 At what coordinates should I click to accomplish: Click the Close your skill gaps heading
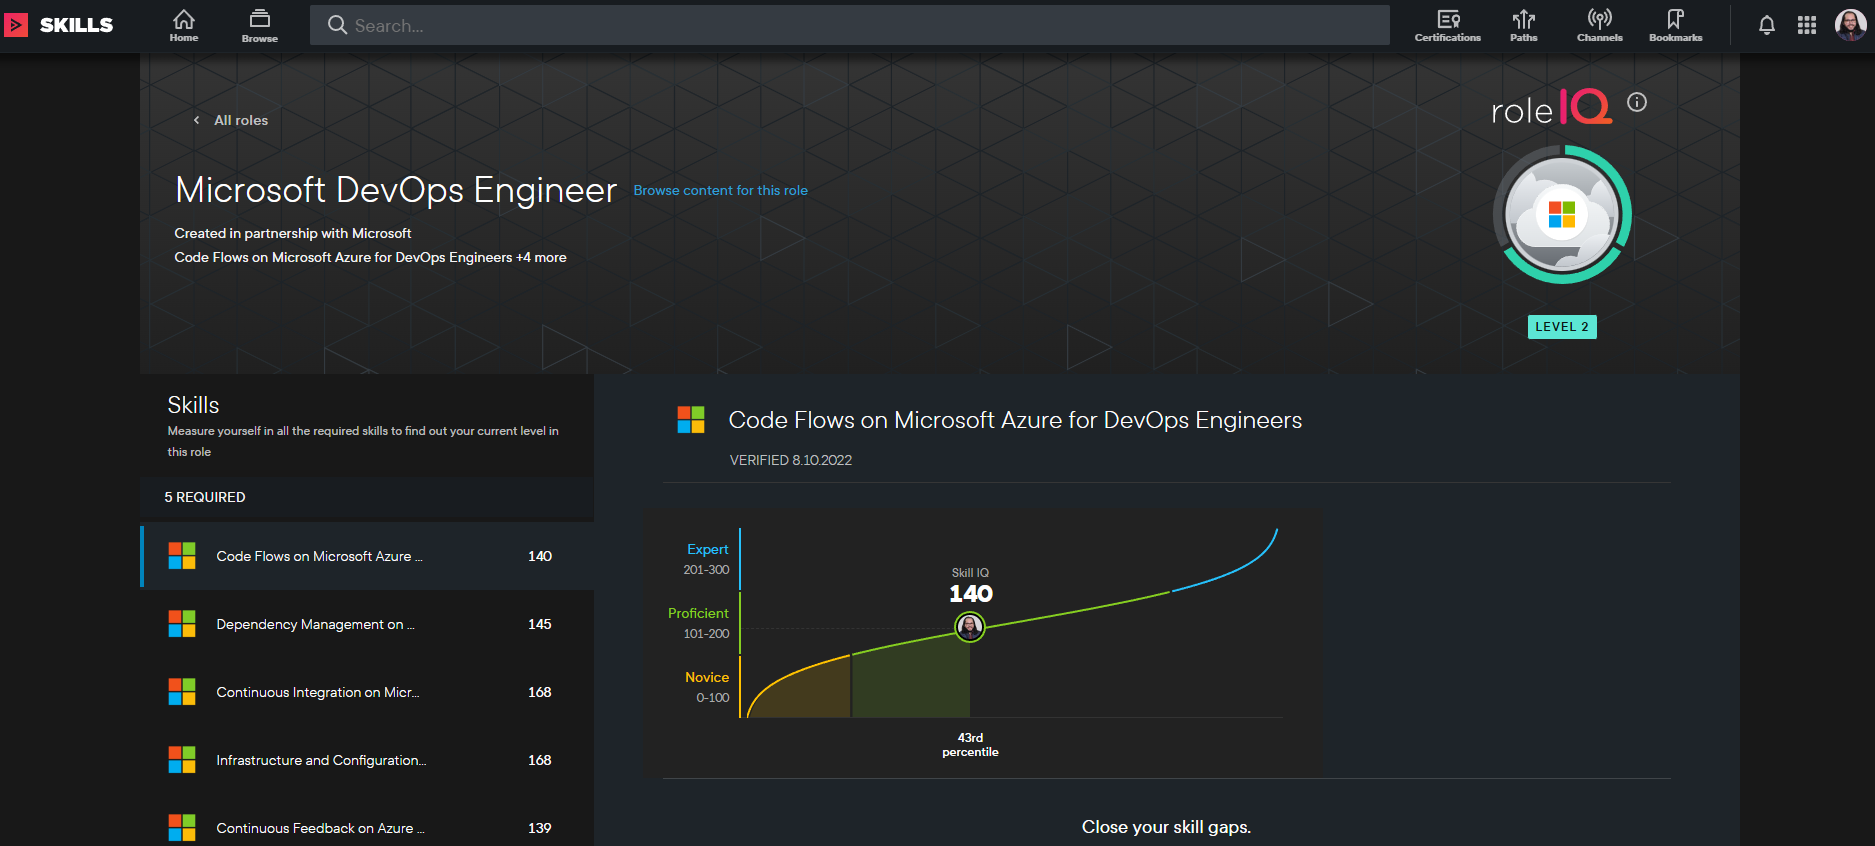point(1166,827)
